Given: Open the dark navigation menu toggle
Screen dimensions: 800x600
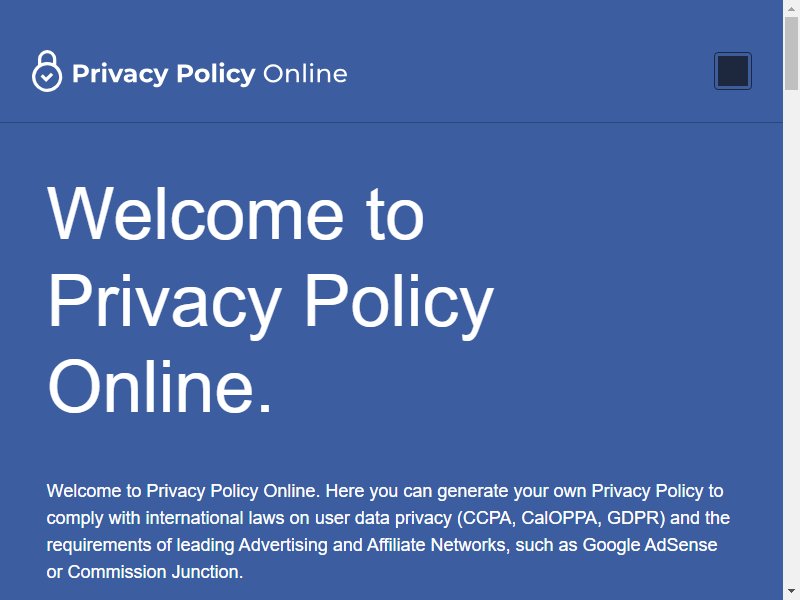Looking at the screenshot, I should (x=733, y=71).
